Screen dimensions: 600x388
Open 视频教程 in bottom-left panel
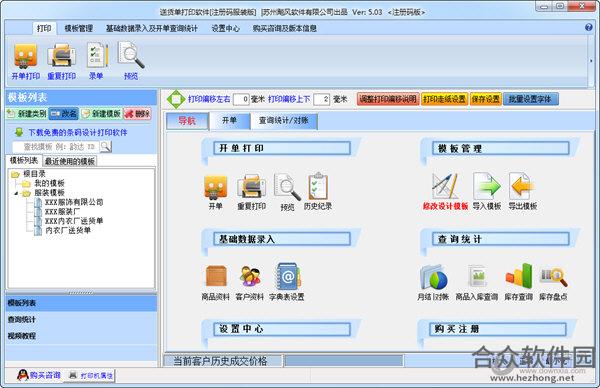pos(81,336)
